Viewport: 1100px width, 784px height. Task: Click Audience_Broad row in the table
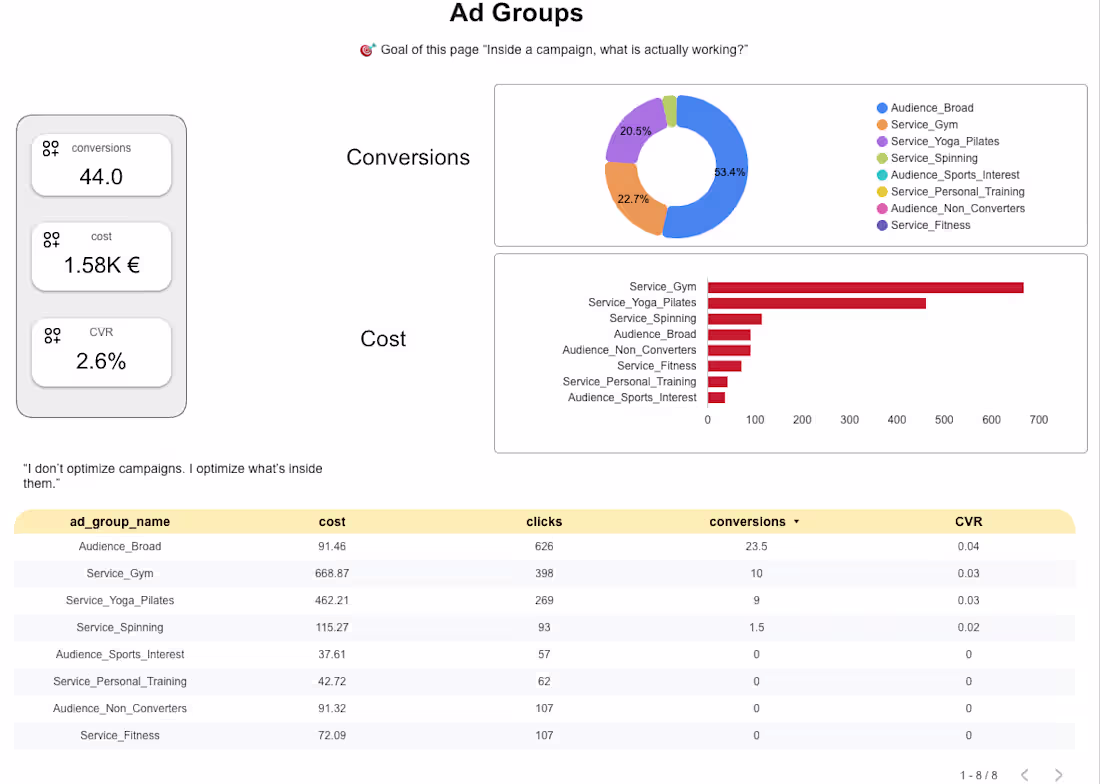pos(544,546)
